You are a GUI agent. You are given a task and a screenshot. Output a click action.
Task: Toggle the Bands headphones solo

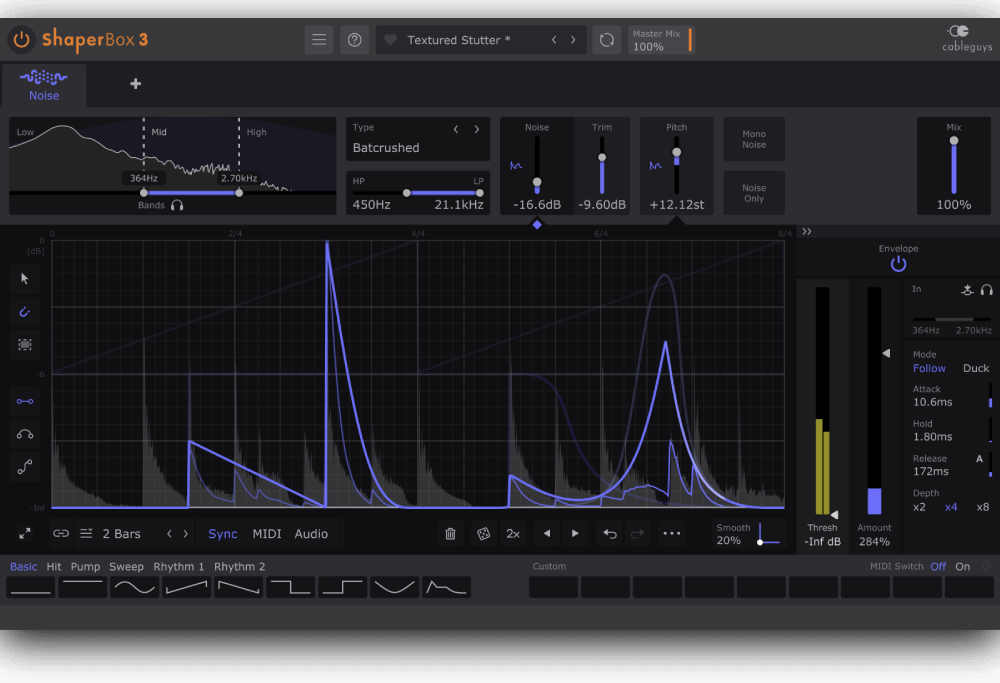pyautogui.click(x=177, y=205)
